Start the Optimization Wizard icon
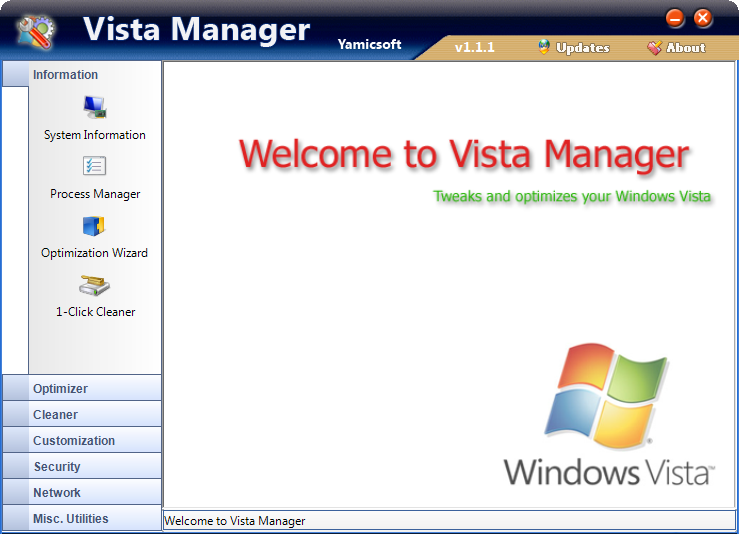The width and height of the screenshot is (739, 534). click(95, 226)
